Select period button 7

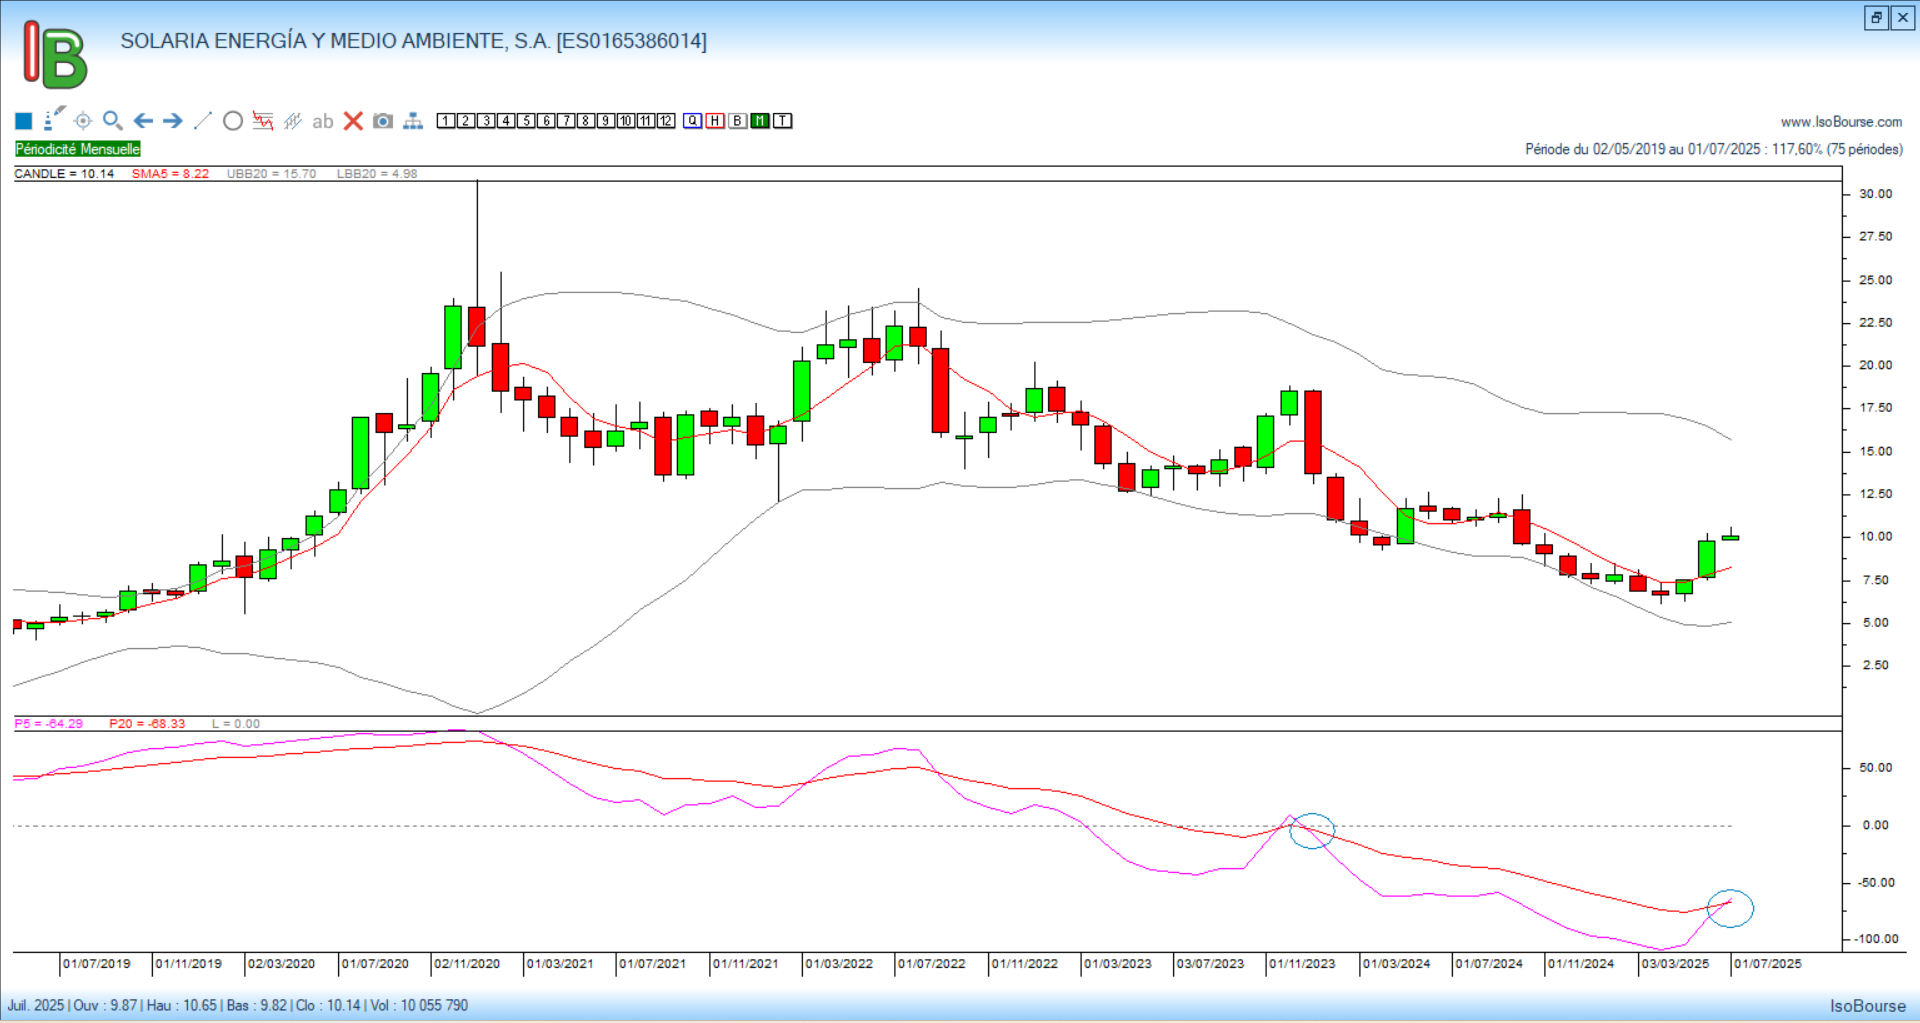click(x=566, y=121)
